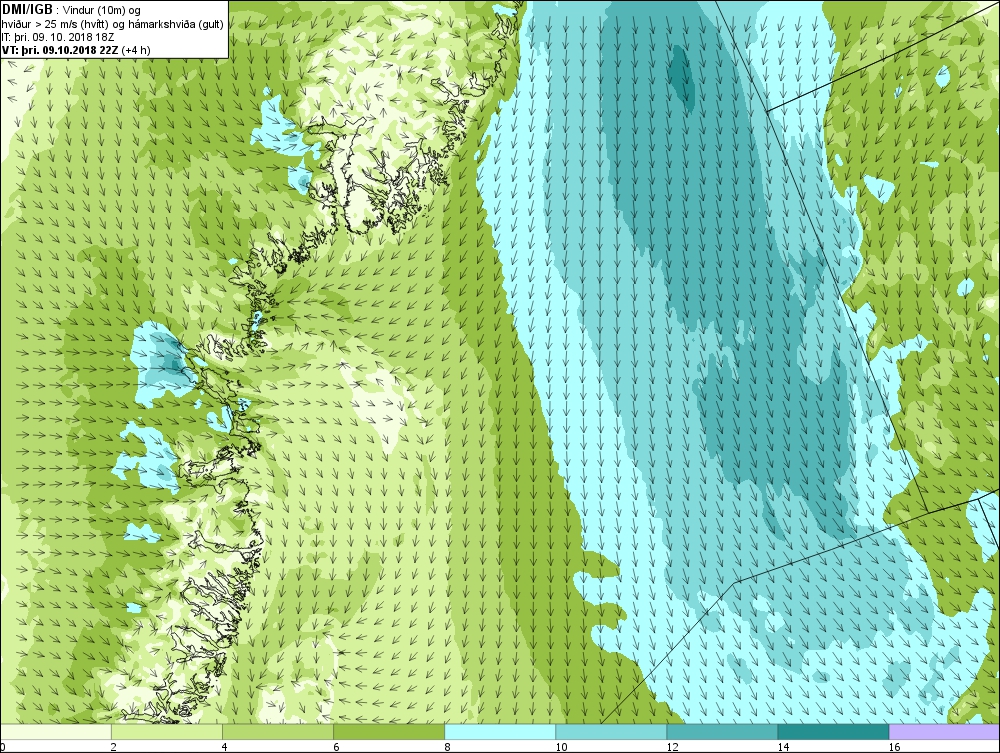Click the legend scale label '12'
Viewport: 1000px width, 753px height.
click(672, 747)
